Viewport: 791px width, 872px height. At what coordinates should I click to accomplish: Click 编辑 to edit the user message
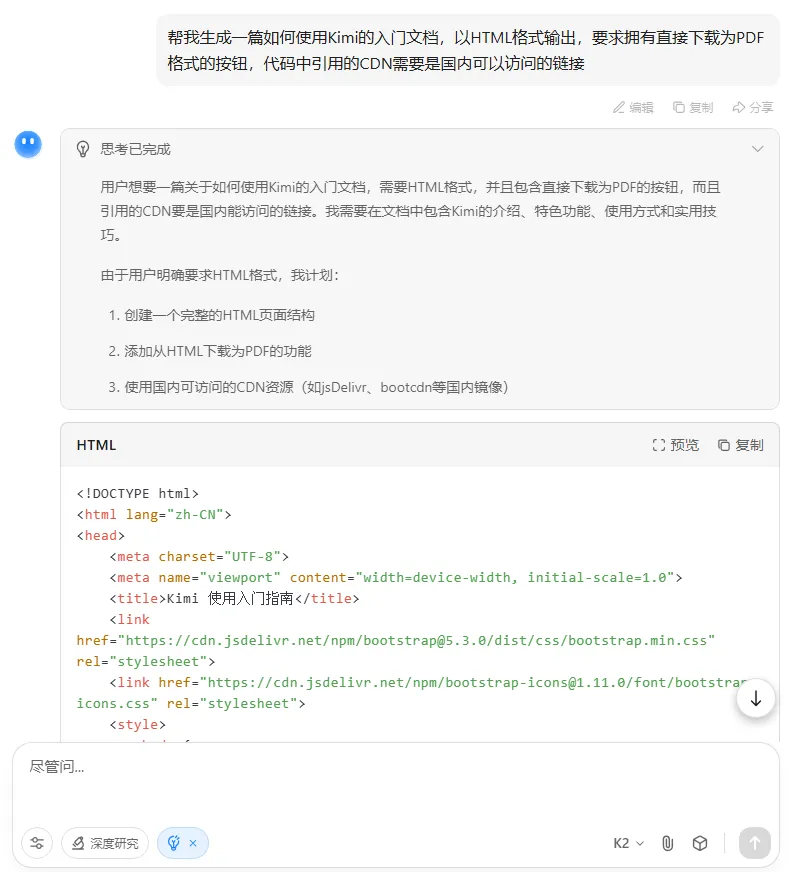633,107
